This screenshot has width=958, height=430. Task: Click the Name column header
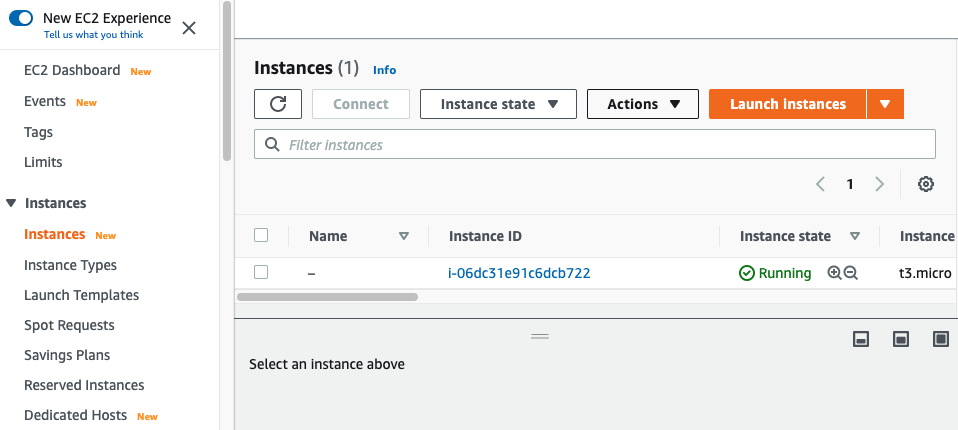328,236
